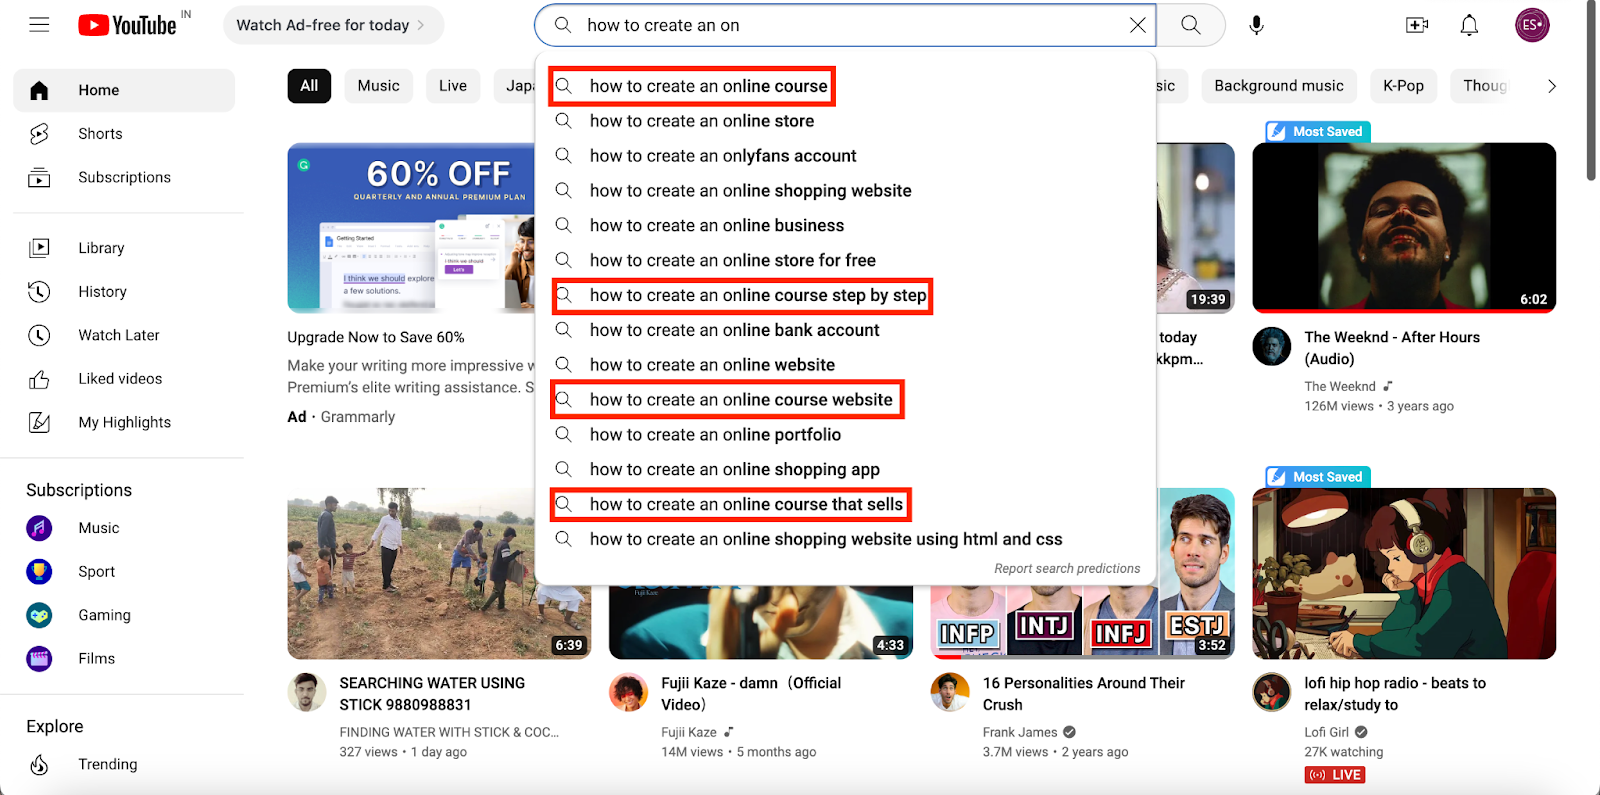
Task: Choose suggestion how to create an online course
Action: pyautogui.click(x=845, y=86)
